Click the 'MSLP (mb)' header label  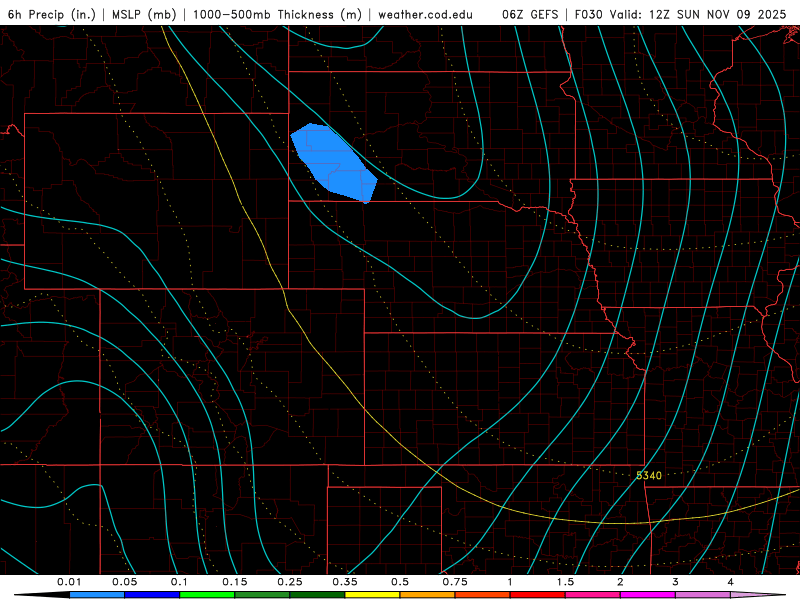pos(144,14)
